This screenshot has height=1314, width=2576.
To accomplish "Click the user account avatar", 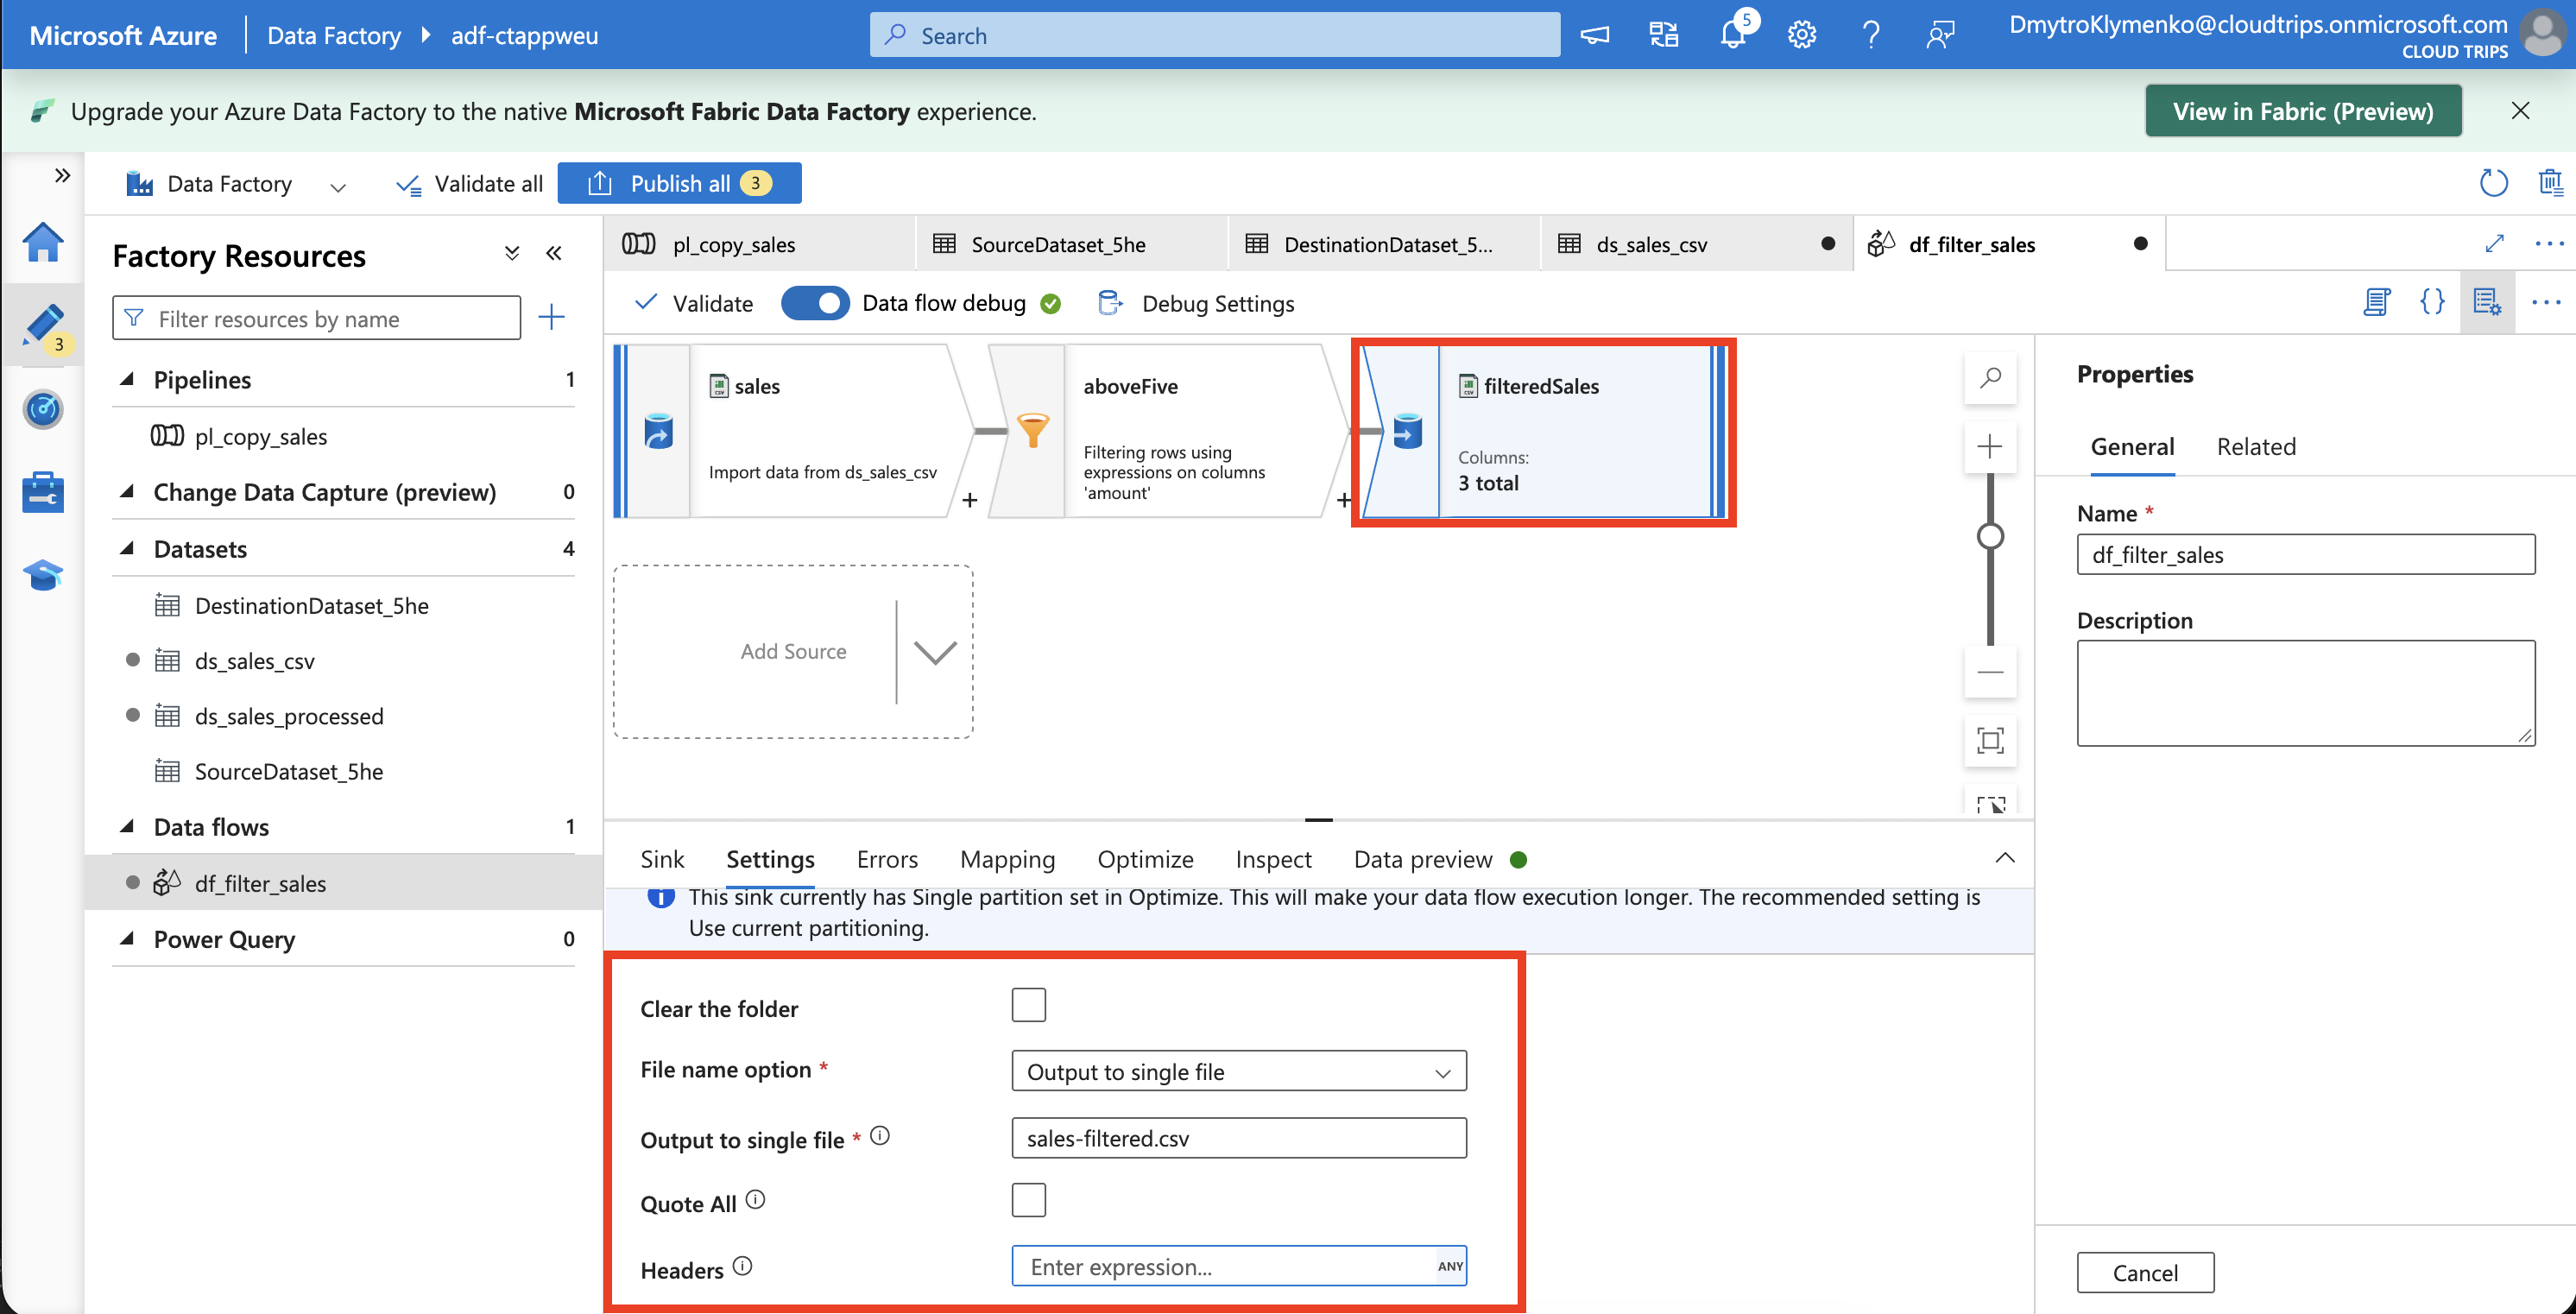I will click(2543, 34).
